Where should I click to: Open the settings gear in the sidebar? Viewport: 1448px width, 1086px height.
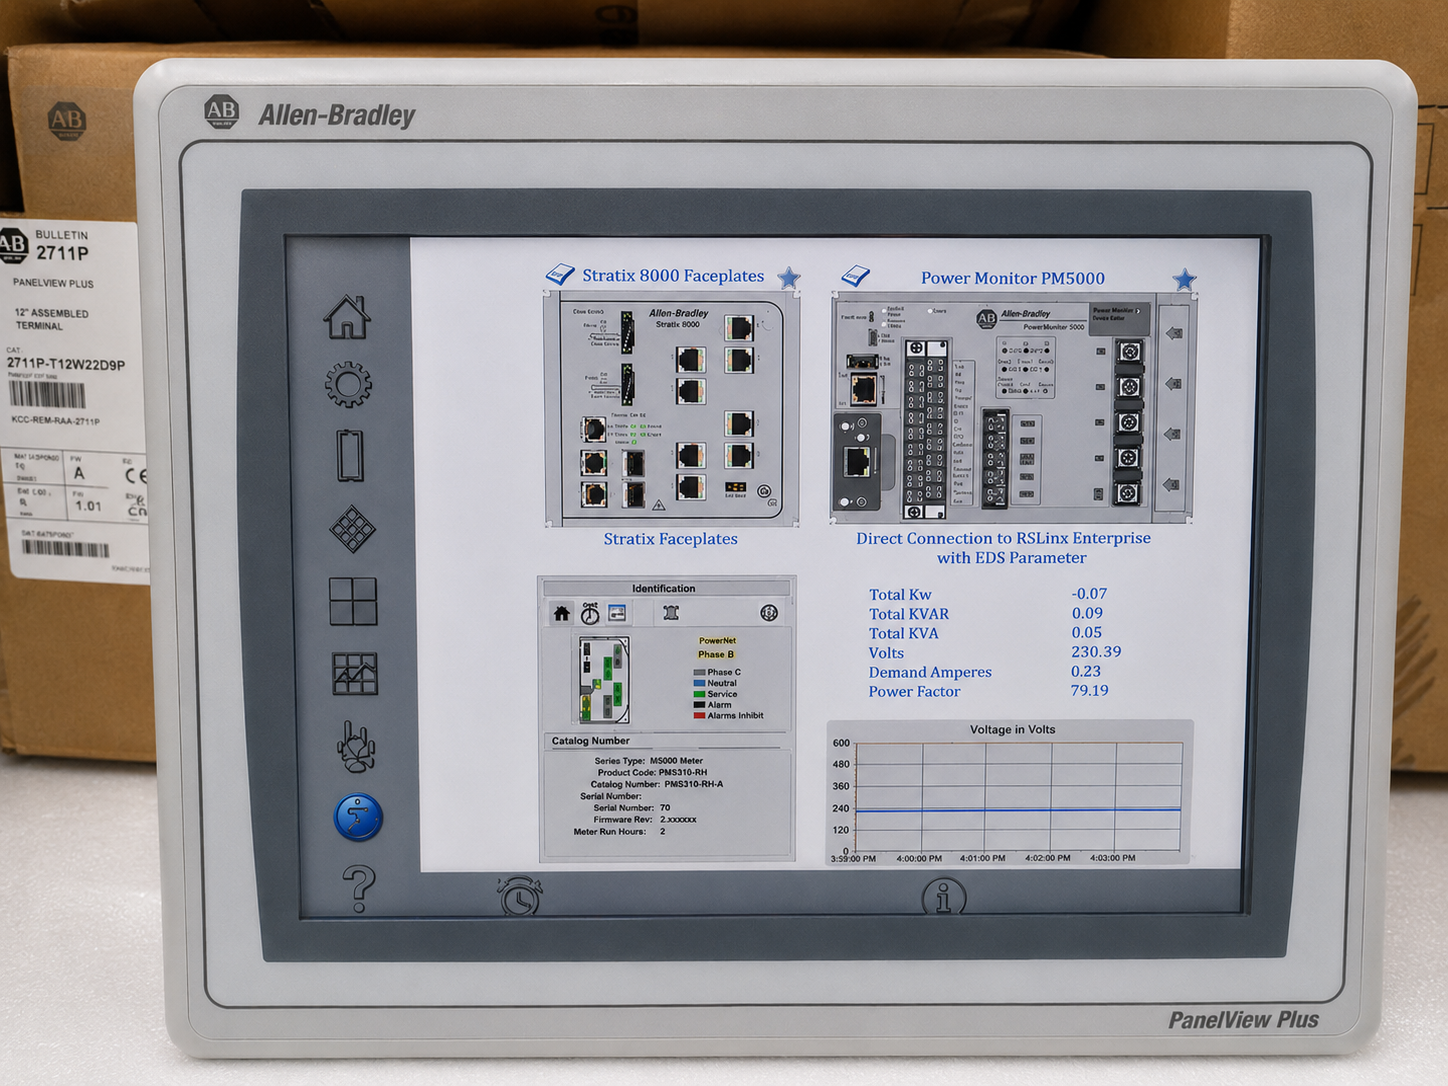coord(348,384)
